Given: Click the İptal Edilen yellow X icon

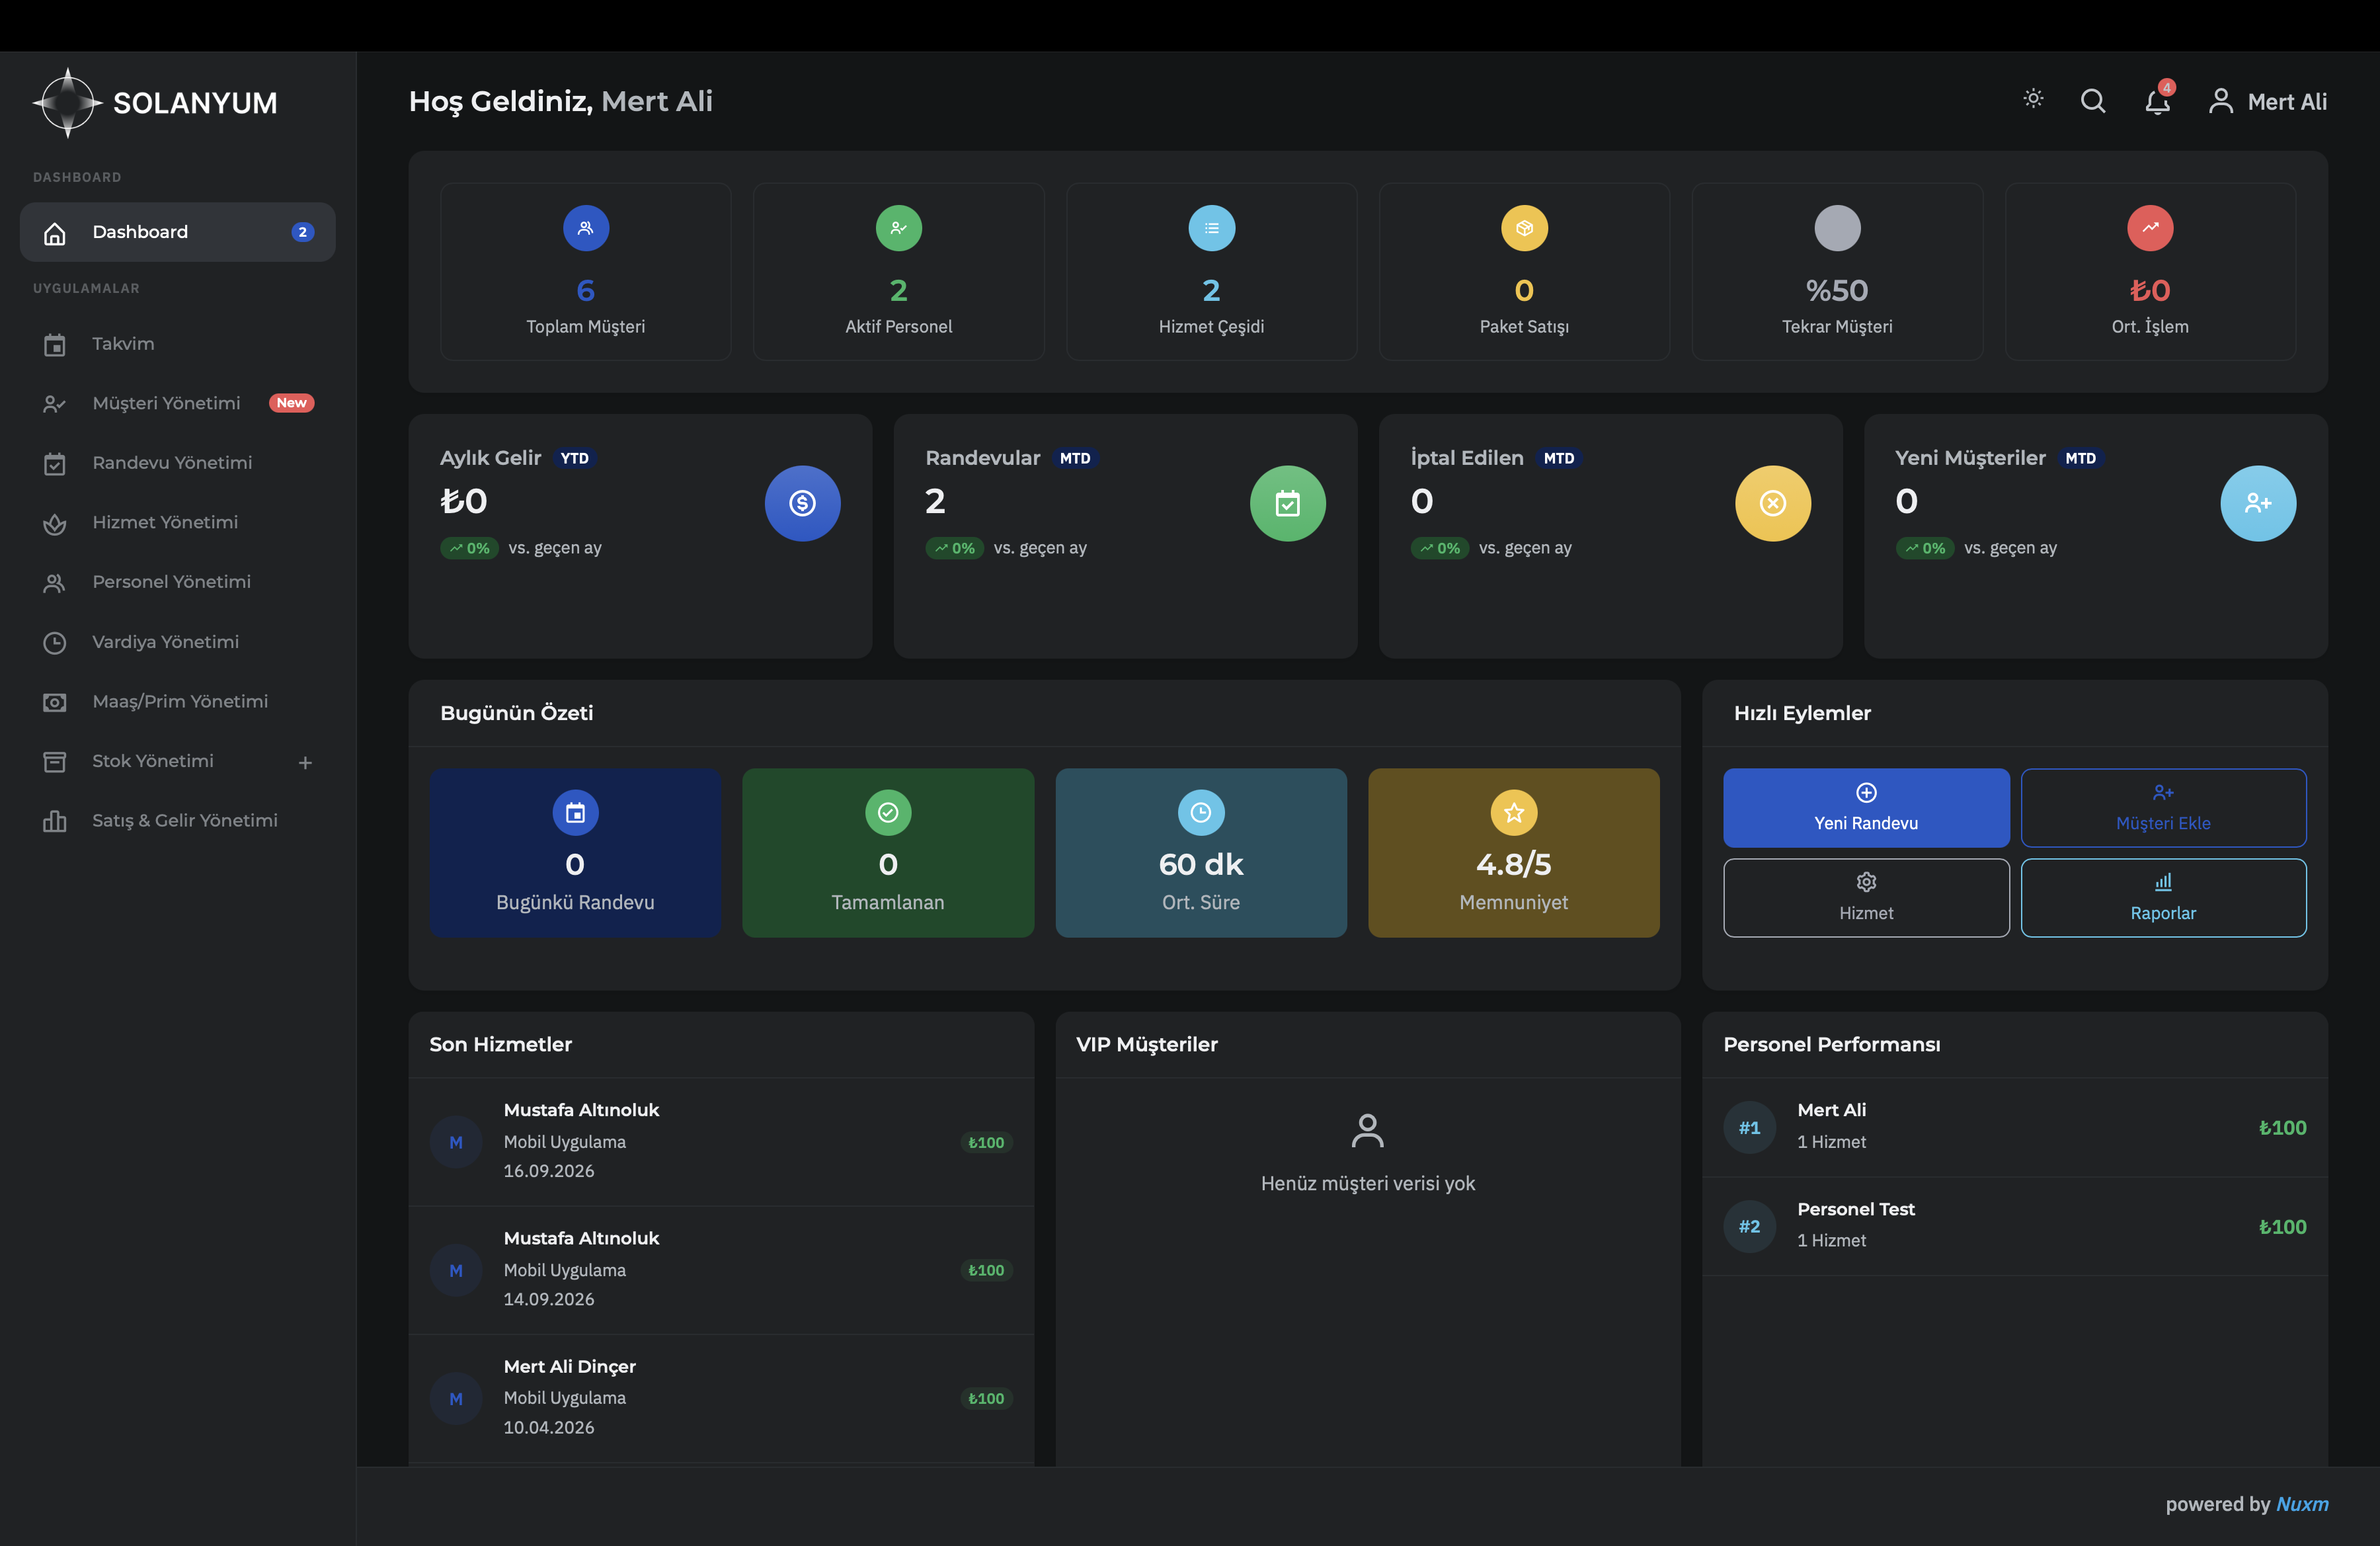Looking at the screenshot, I should [x=1773, y=503].
